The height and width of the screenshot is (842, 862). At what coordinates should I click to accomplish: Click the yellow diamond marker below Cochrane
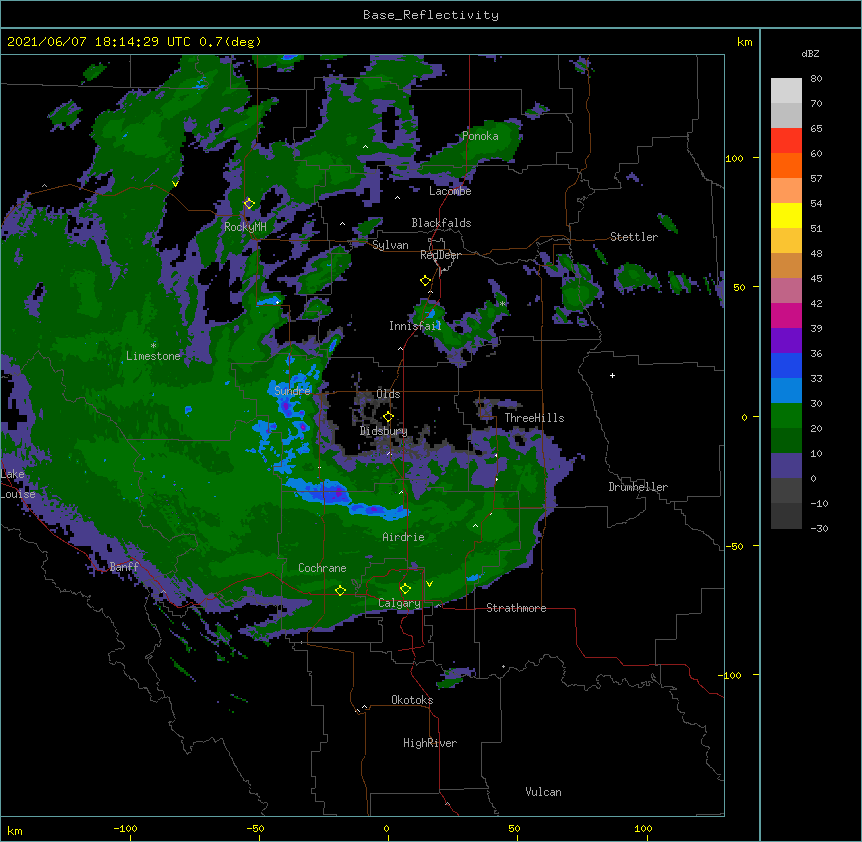[340, 590]
